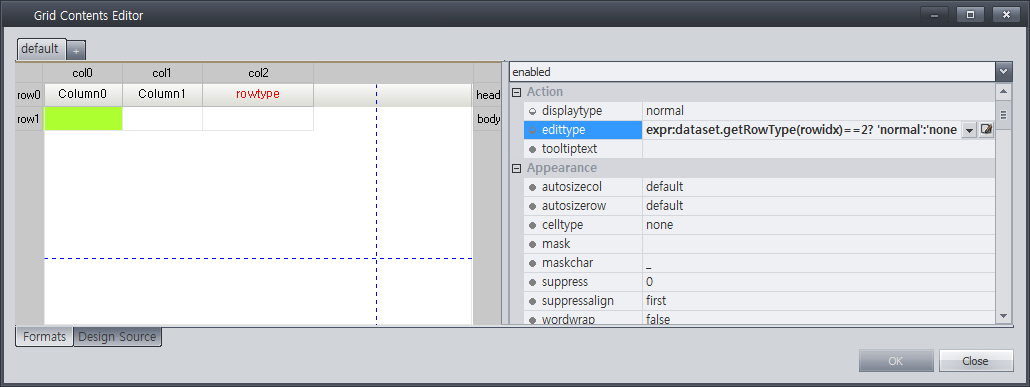The width and height of the screenshot is (1030, 387).
Task: Click the bullet icon beside displaytype
Action: click(x=532, y=111)
